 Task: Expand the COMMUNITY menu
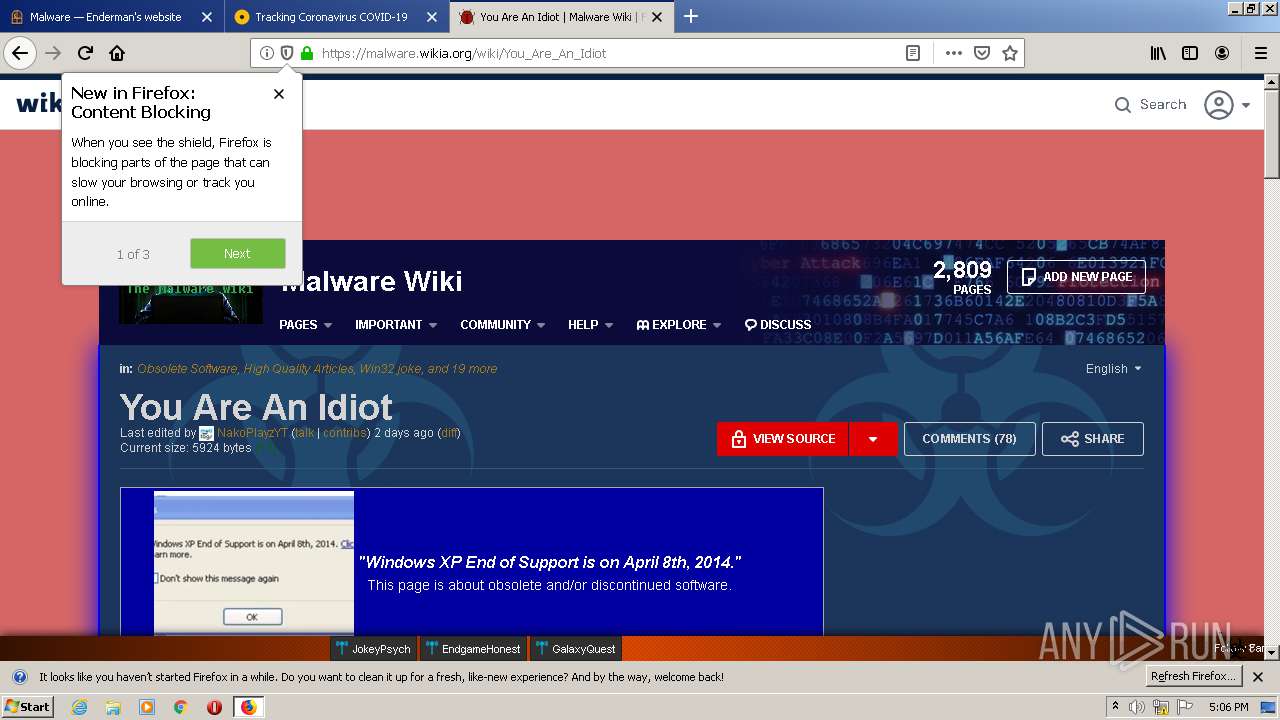[503, 325]
